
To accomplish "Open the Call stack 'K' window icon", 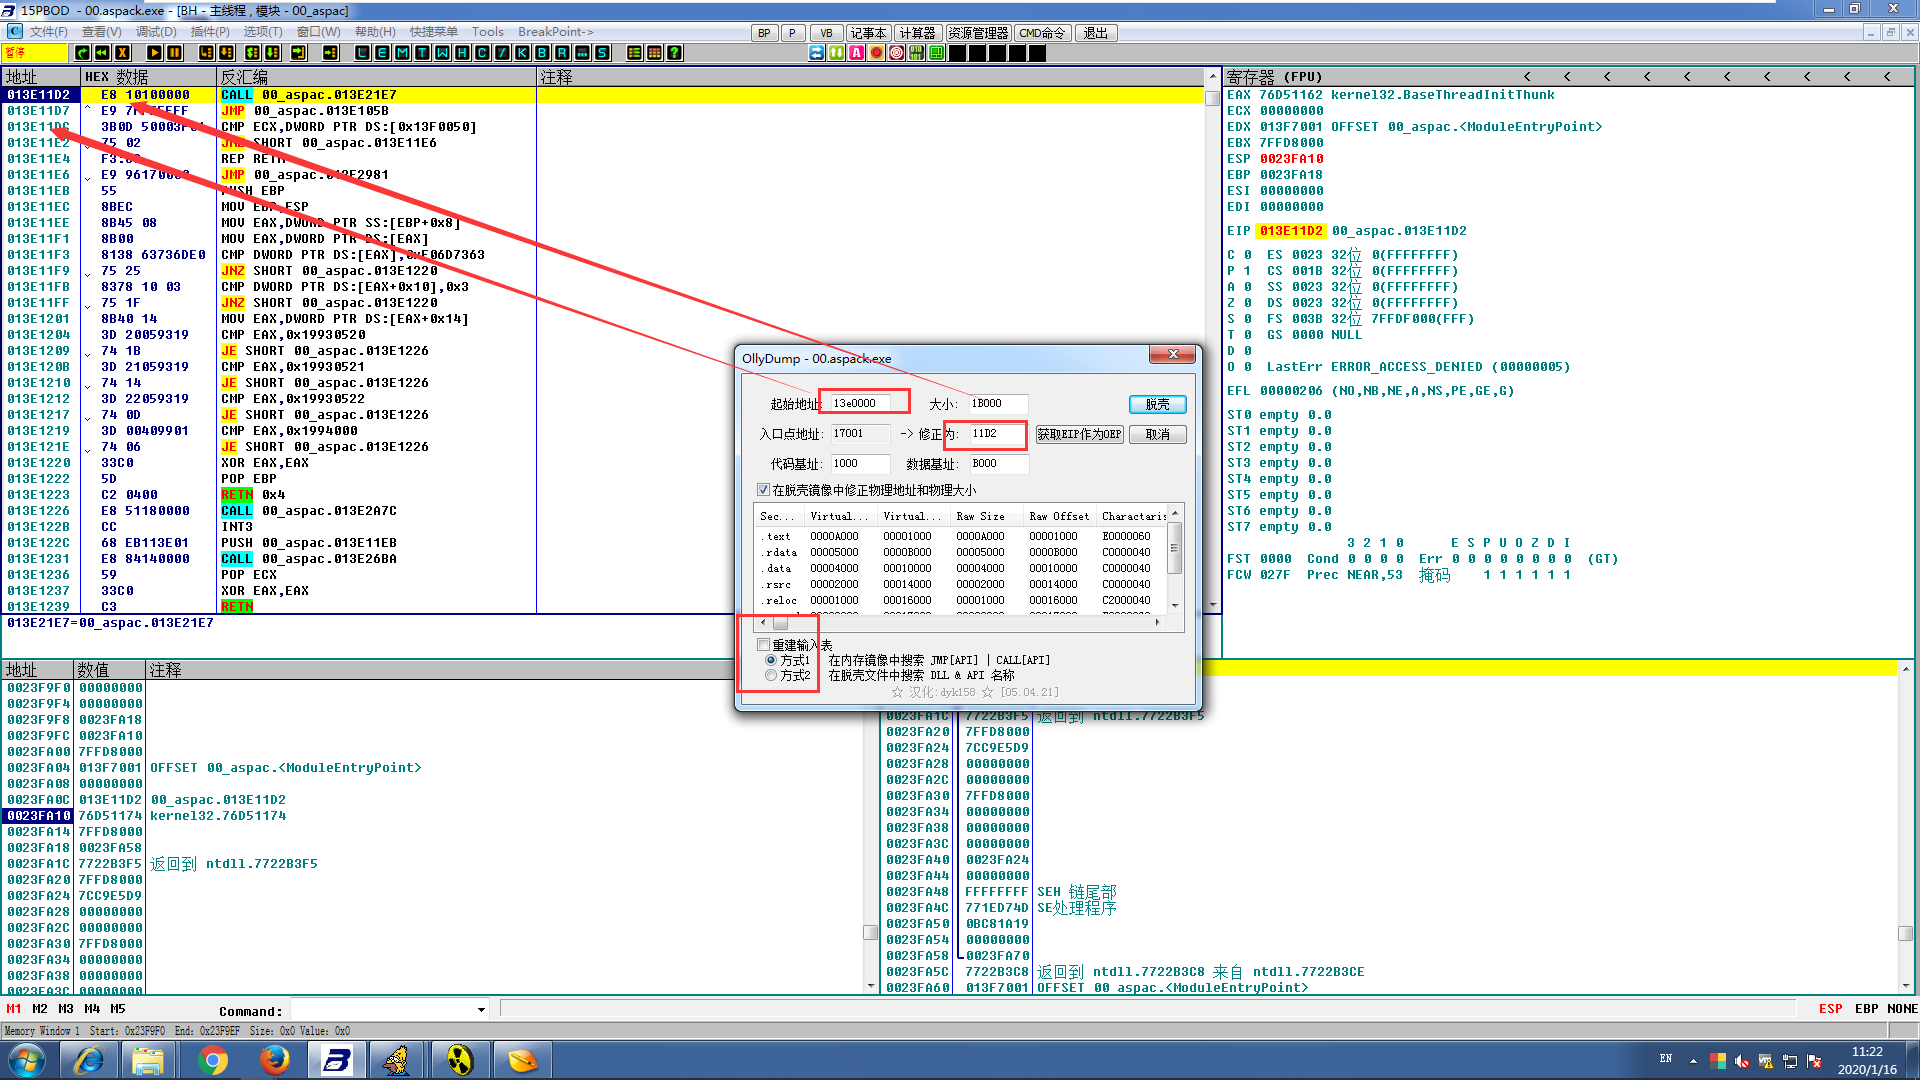I will (x=522, y=53).
